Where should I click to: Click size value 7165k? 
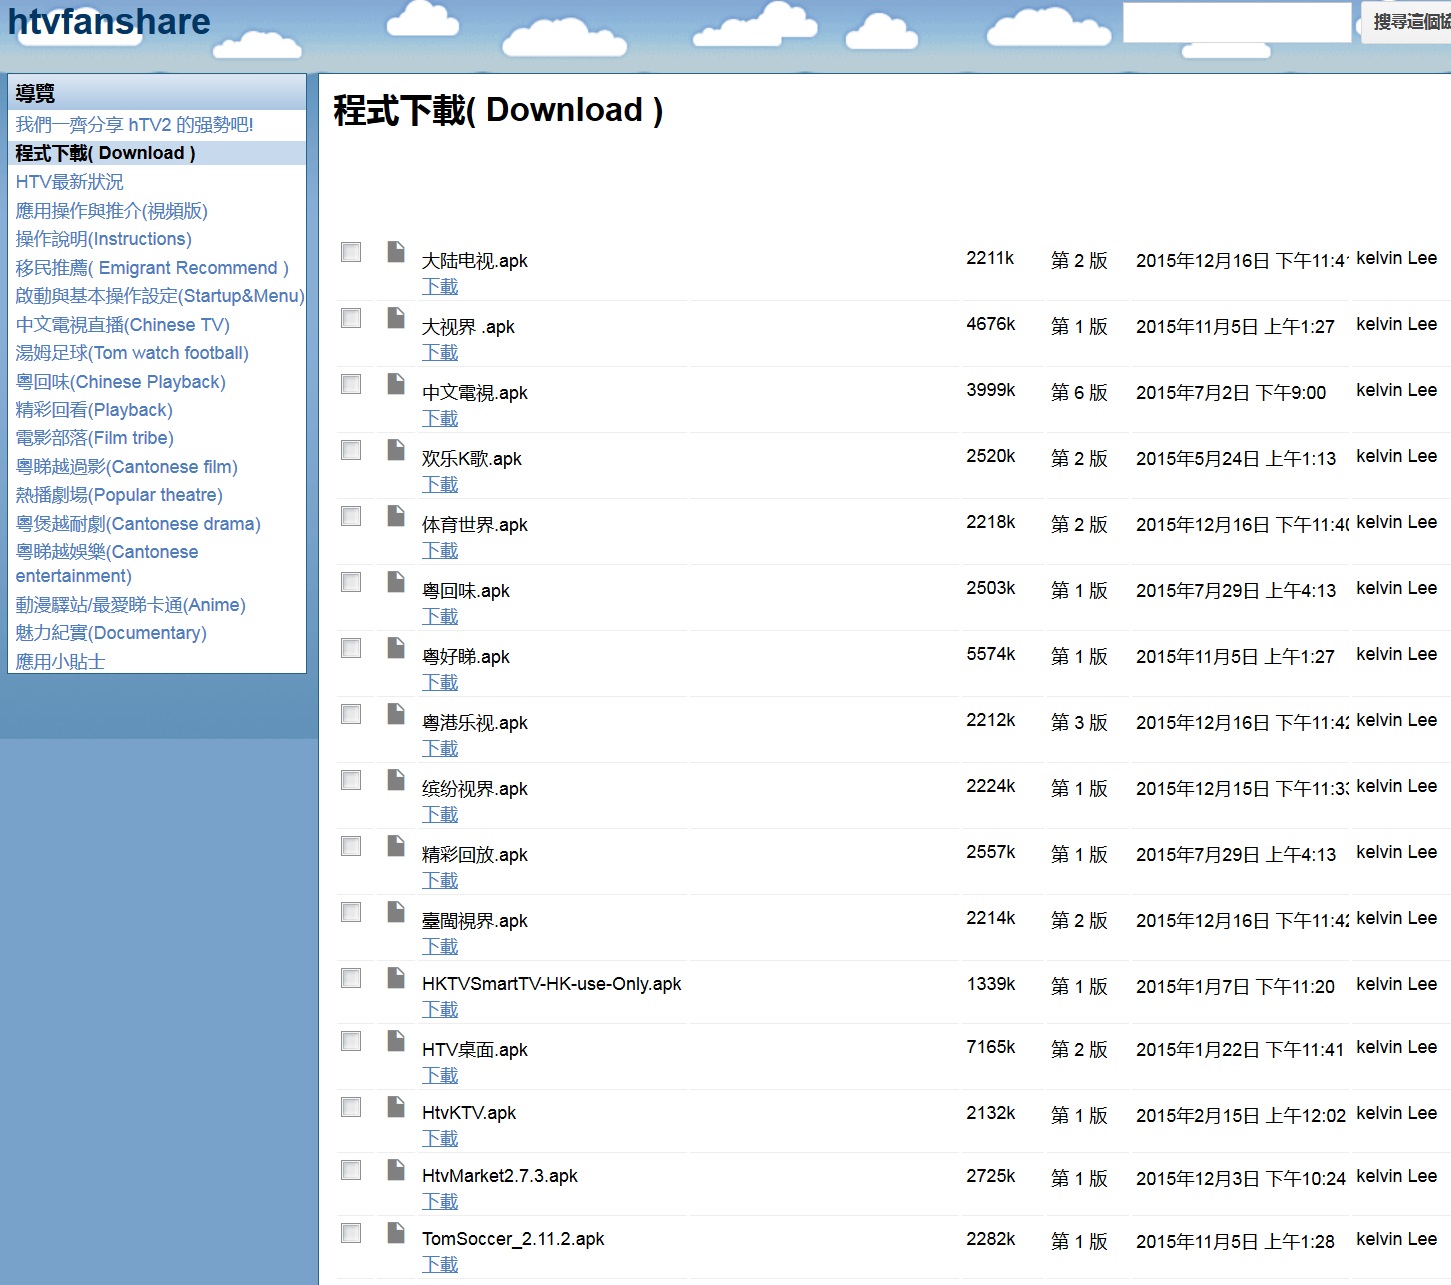(991, 1047)
